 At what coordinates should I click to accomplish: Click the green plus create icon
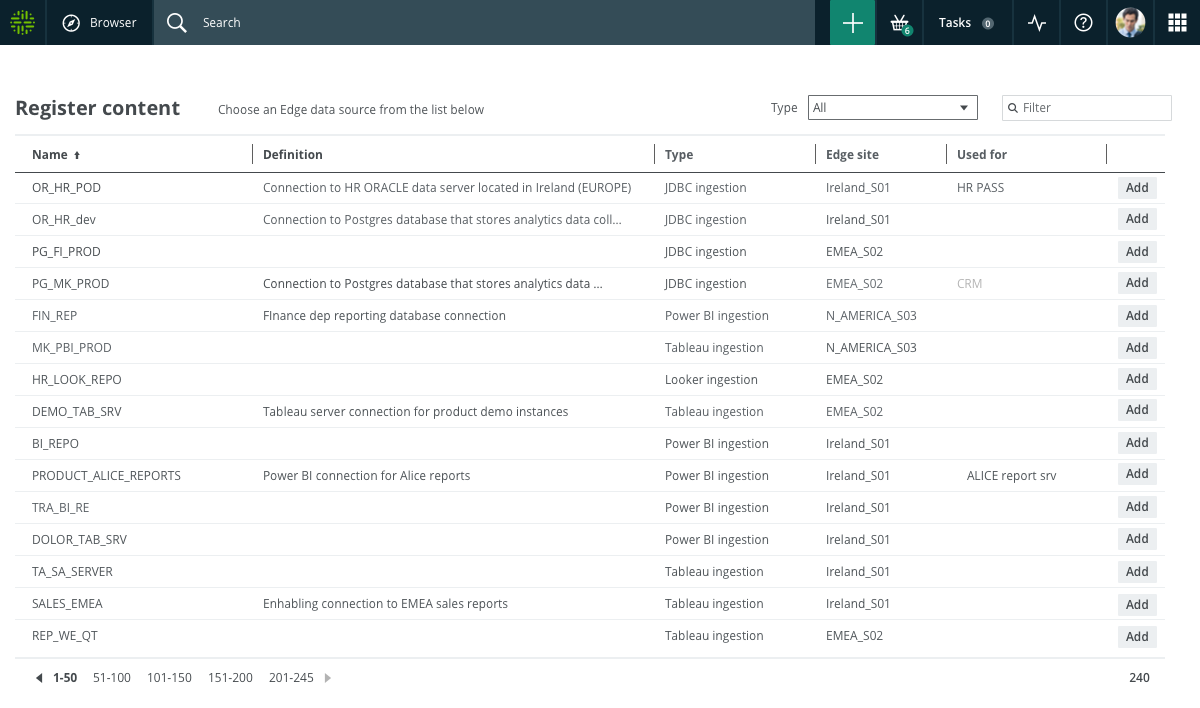(x=853, y=22)
